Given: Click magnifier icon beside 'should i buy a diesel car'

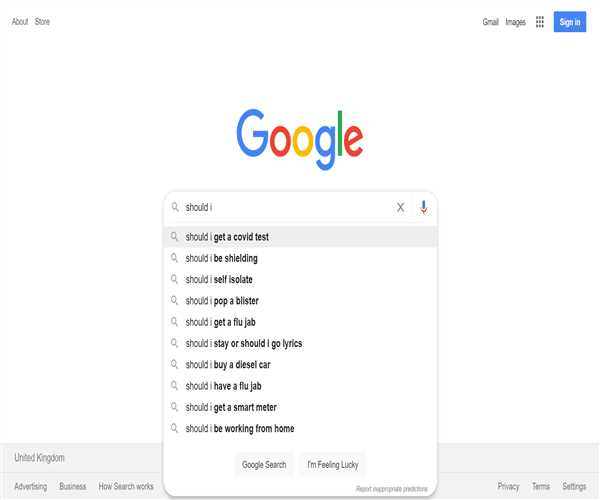Looking at the screenshot, I should 174,365.
